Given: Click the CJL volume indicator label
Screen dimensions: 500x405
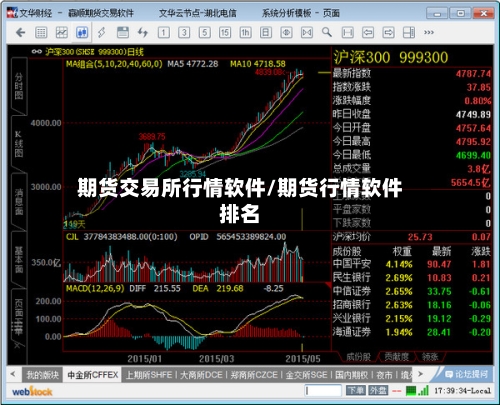Looking at the screenshot, I should [x=72, y=237].
